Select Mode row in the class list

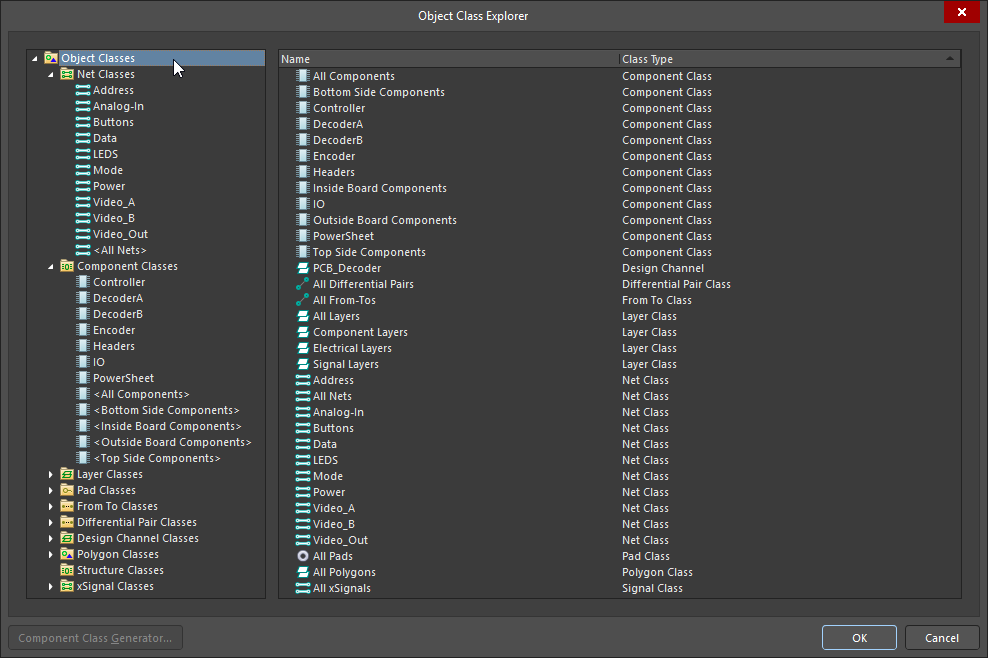click(x=619, y=476)
